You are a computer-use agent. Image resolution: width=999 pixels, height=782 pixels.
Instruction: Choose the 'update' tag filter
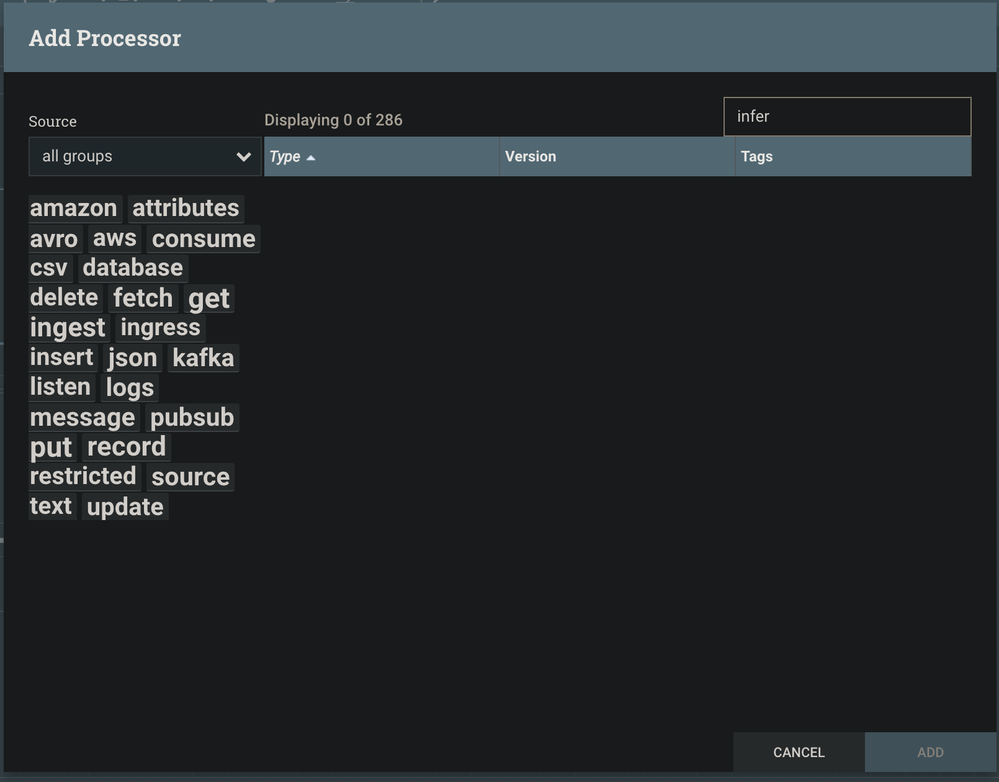pyautogui.click(x=125, y=507)
